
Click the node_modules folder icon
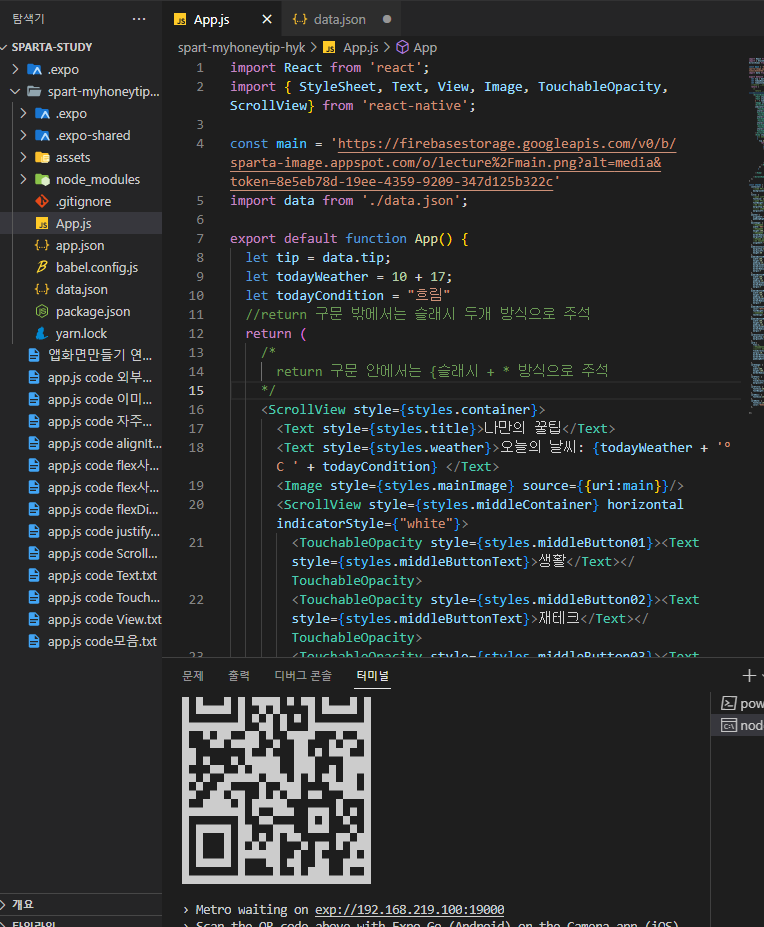tap(42, 179)
